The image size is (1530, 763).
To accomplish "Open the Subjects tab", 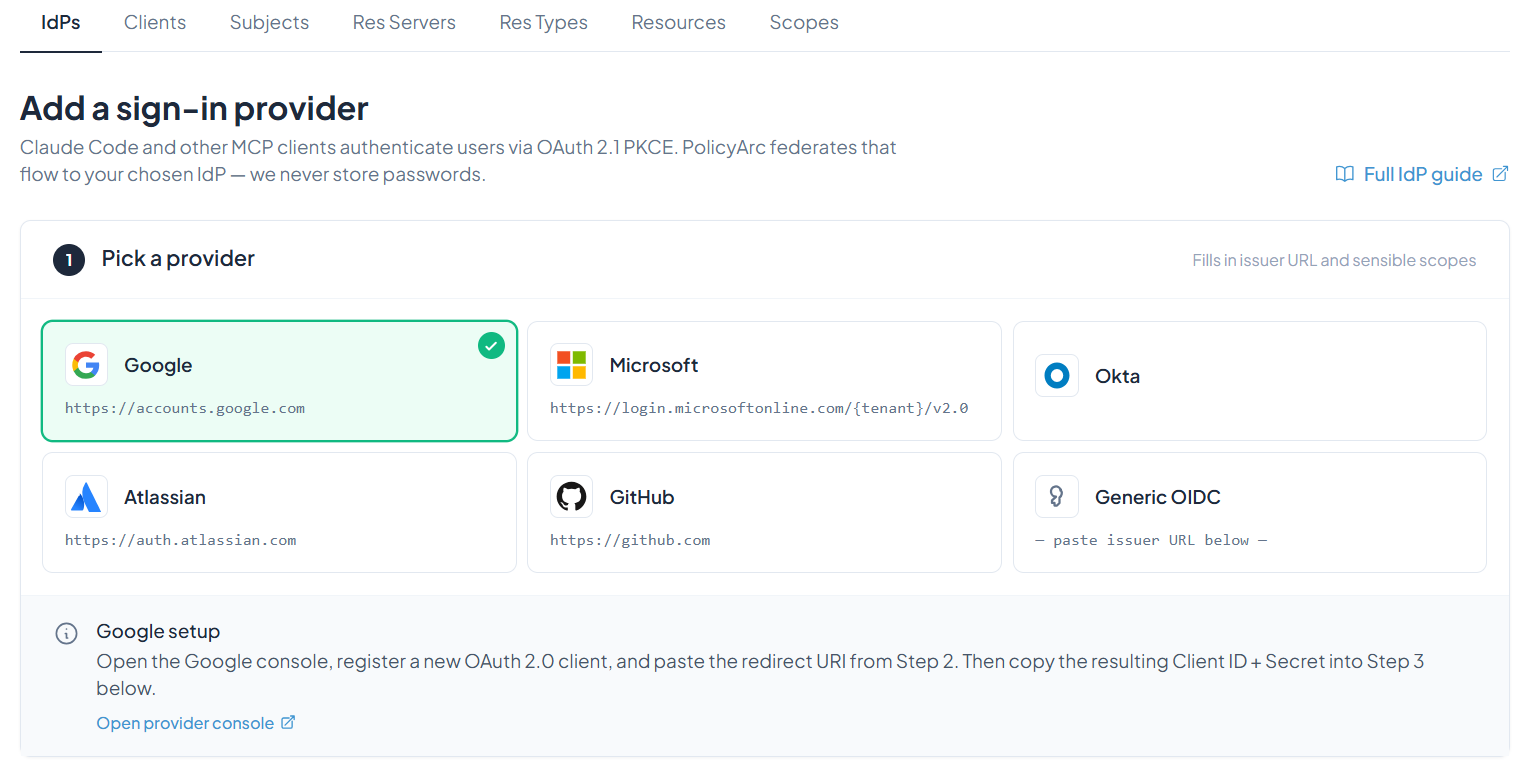I will click(269, 22).
